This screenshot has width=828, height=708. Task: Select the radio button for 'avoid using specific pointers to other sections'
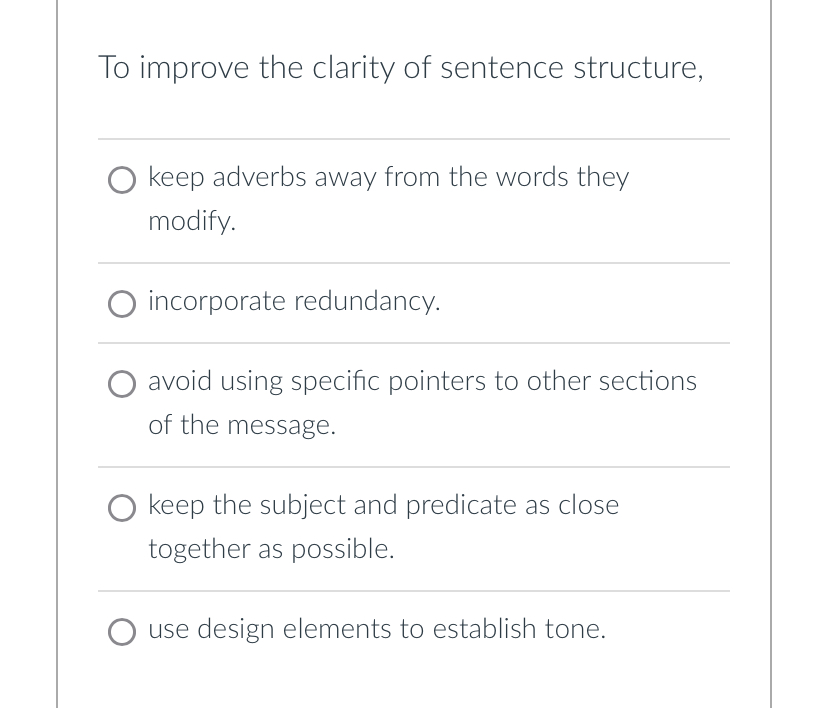121,384
